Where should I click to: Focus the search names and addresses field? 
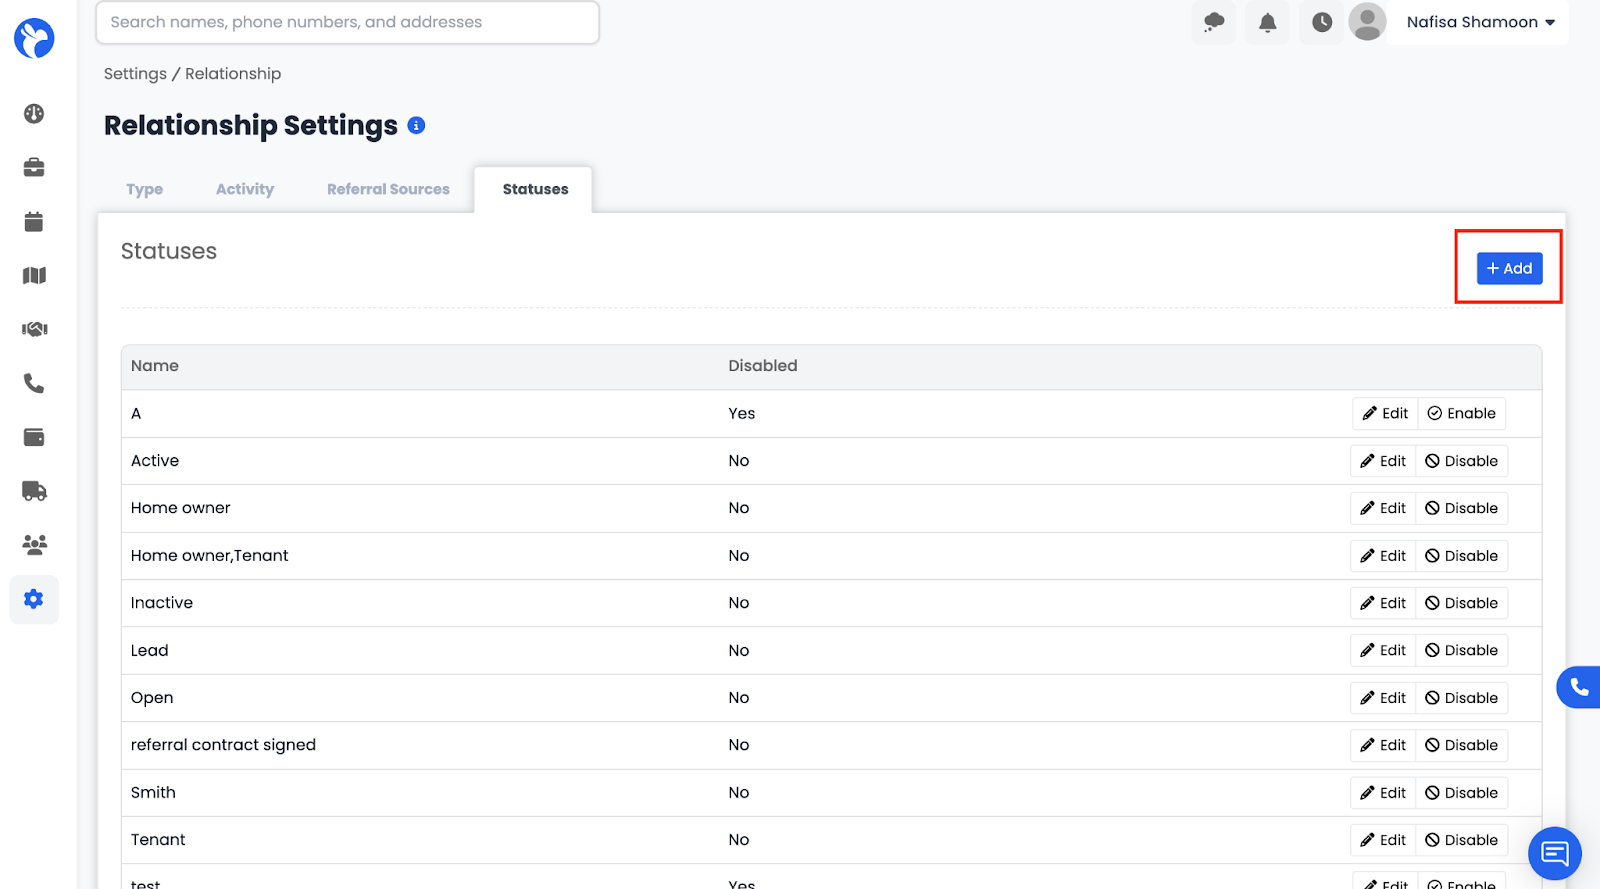pos(347,22)
